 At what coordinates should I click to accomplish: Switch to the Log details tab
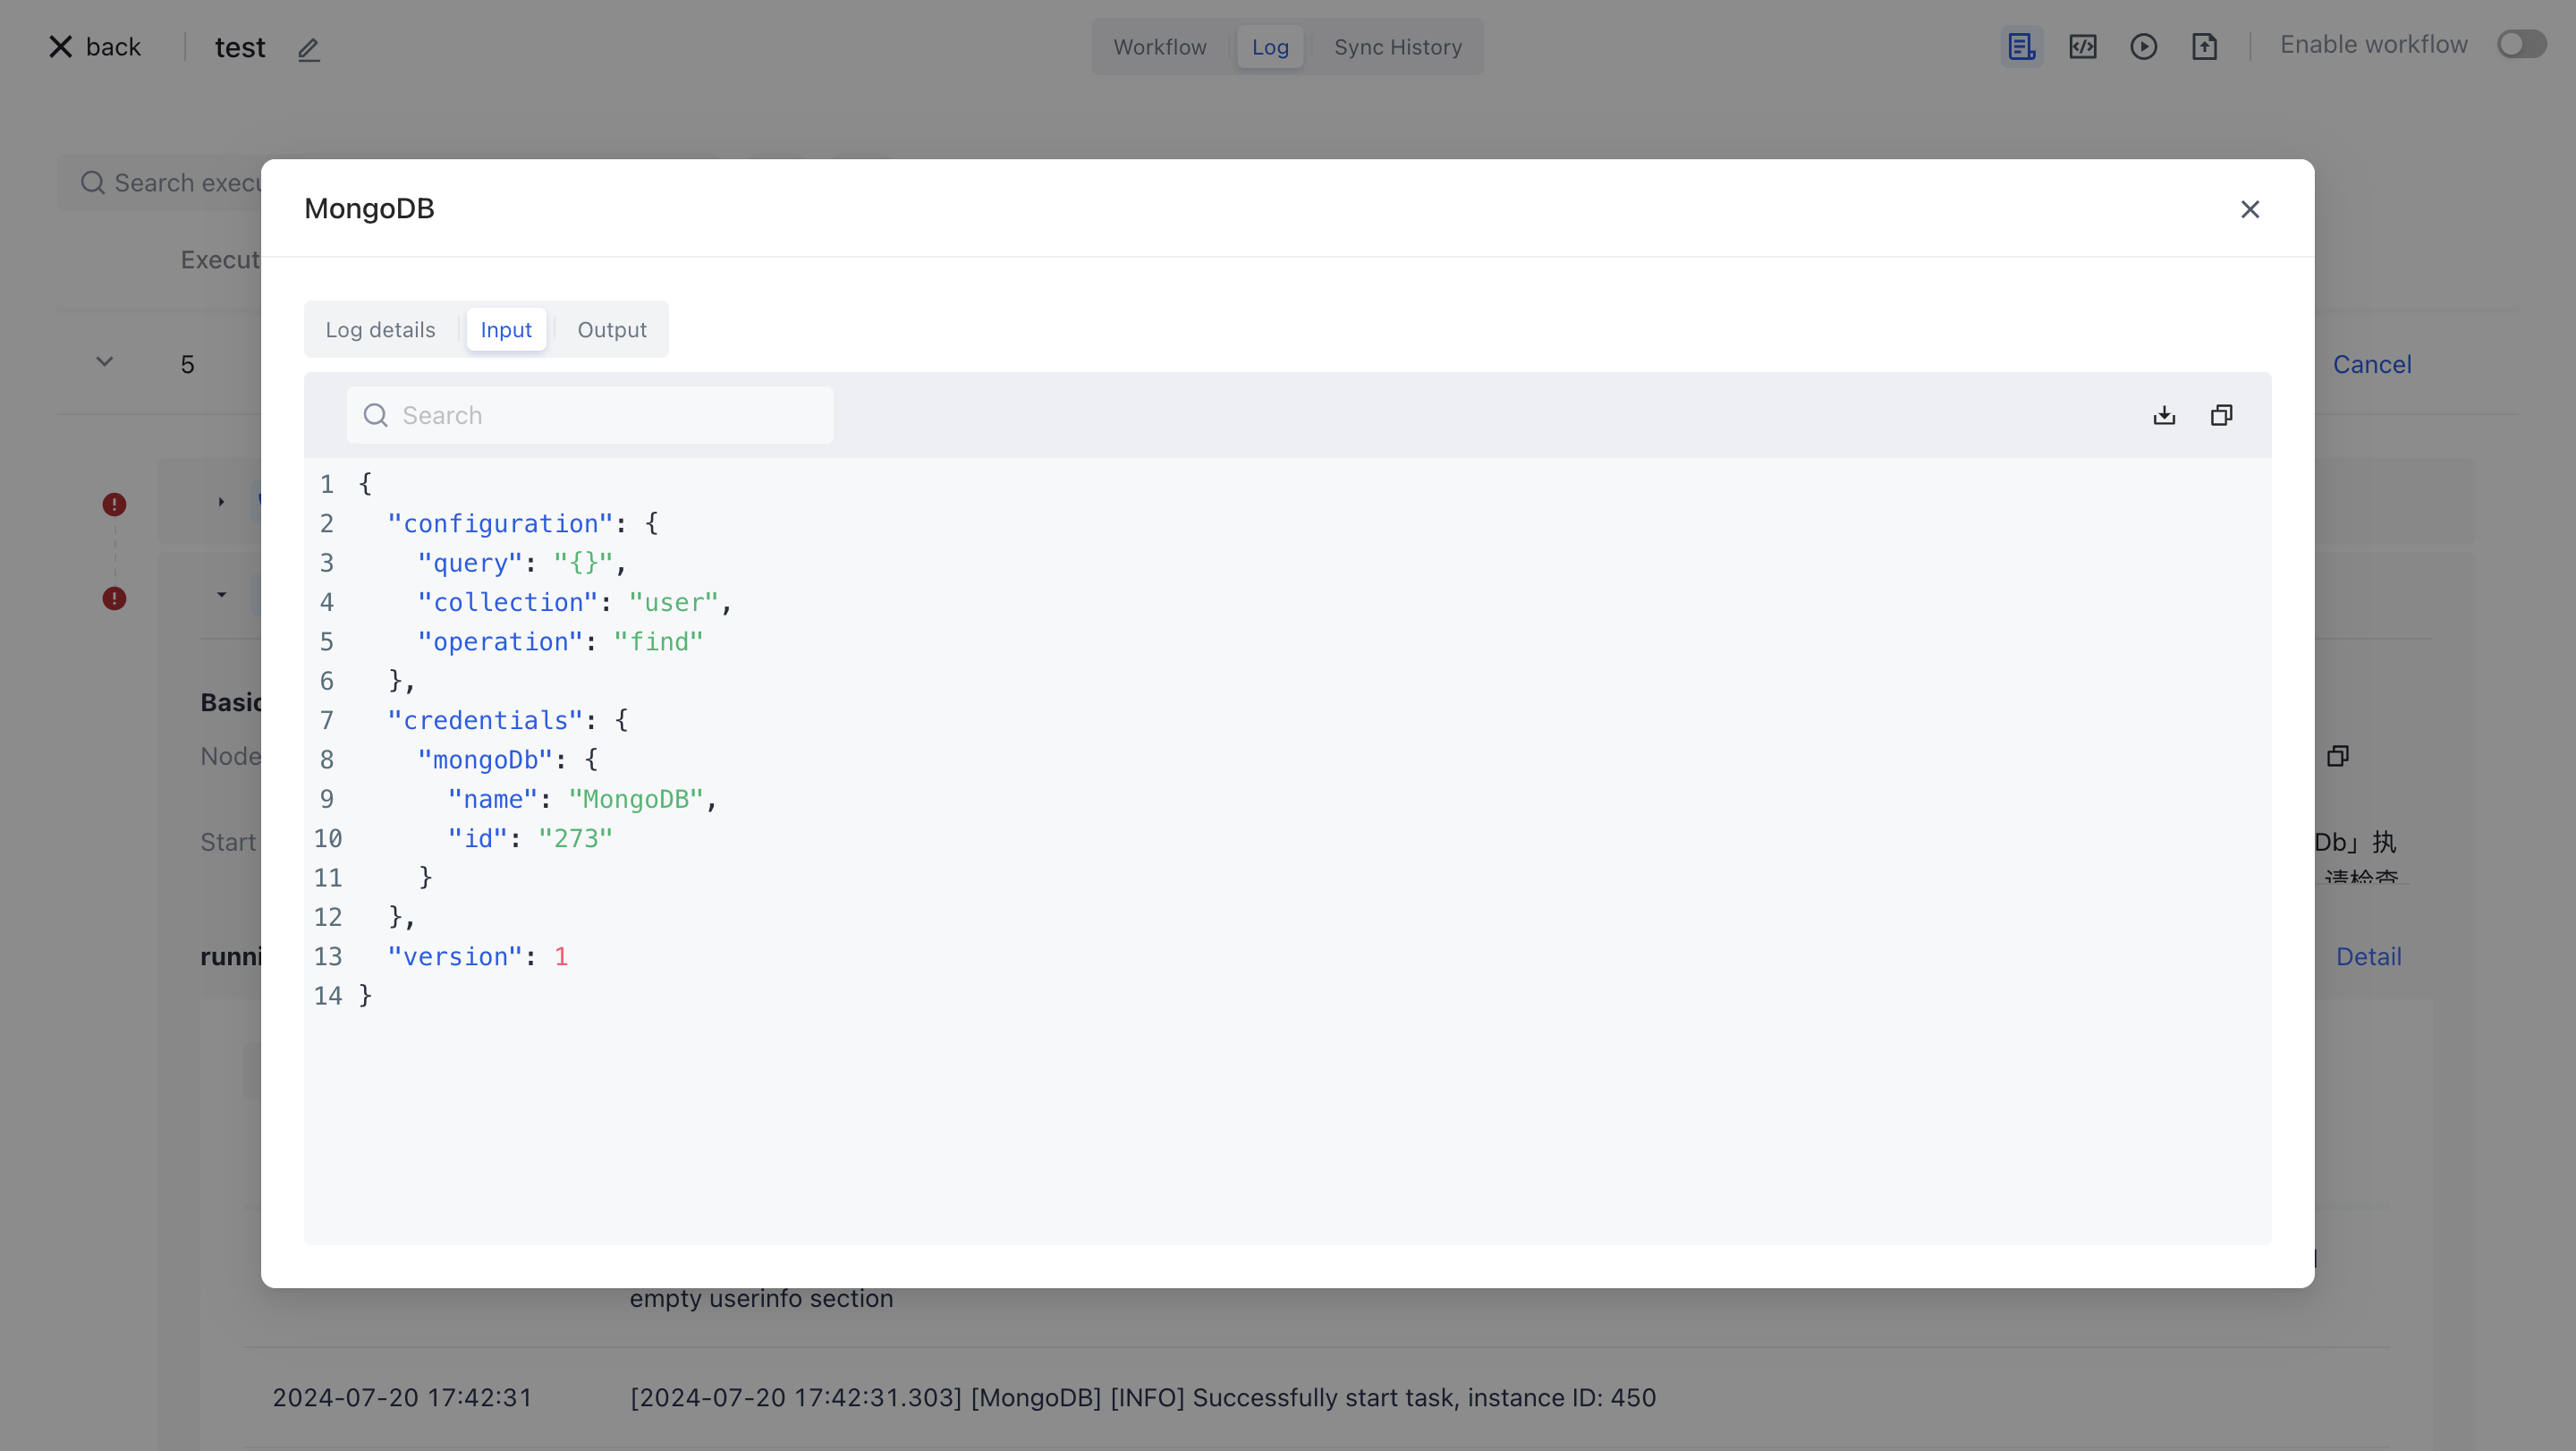(380, 330)
